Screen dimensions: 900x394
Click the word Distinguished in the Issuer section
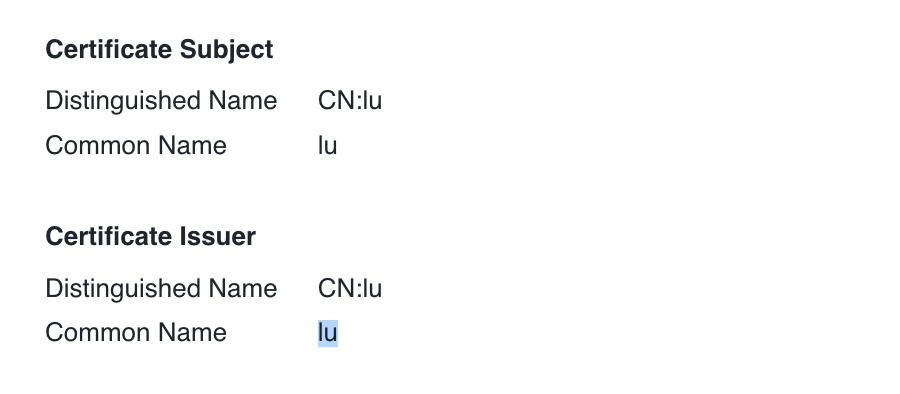[x=123, y=289]
